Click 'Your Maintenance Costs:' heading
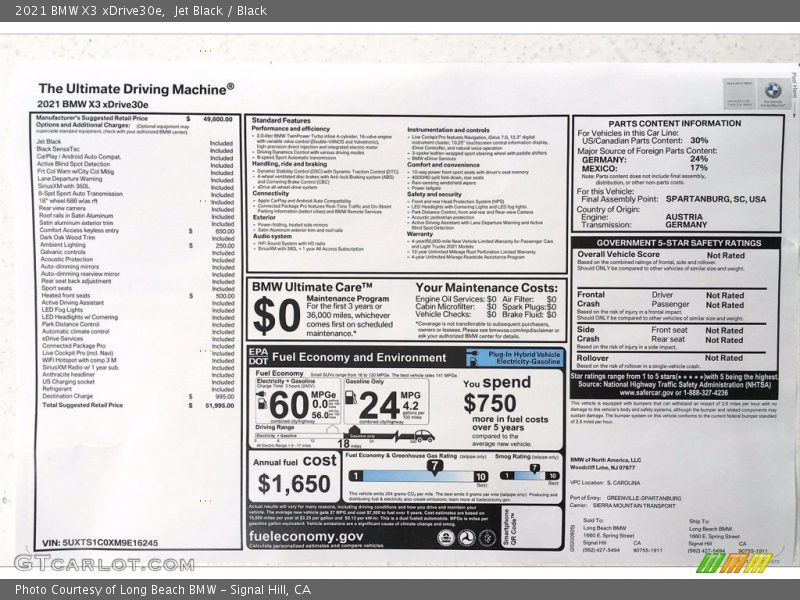Screen dimensions: 800x600 (487, 288)
